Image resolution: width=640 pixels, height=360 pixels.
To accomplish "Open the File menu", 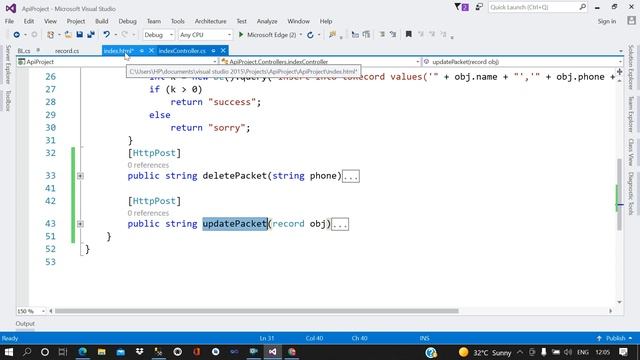I will point(9,21).
